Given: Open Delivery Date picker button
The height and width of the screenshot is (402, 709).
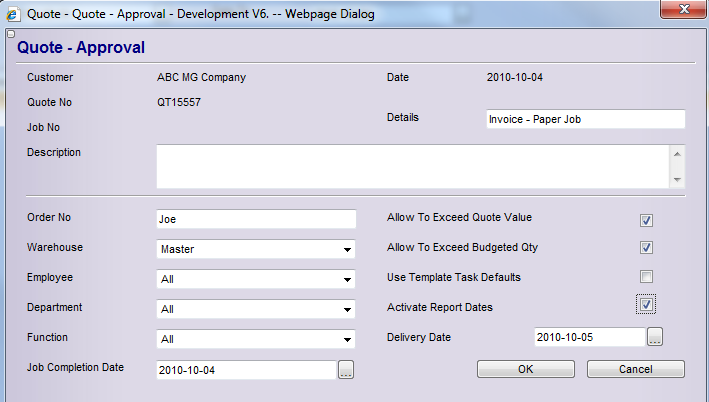Looking at the screenshot, I should pyautogui.click(x=655, y=337).
